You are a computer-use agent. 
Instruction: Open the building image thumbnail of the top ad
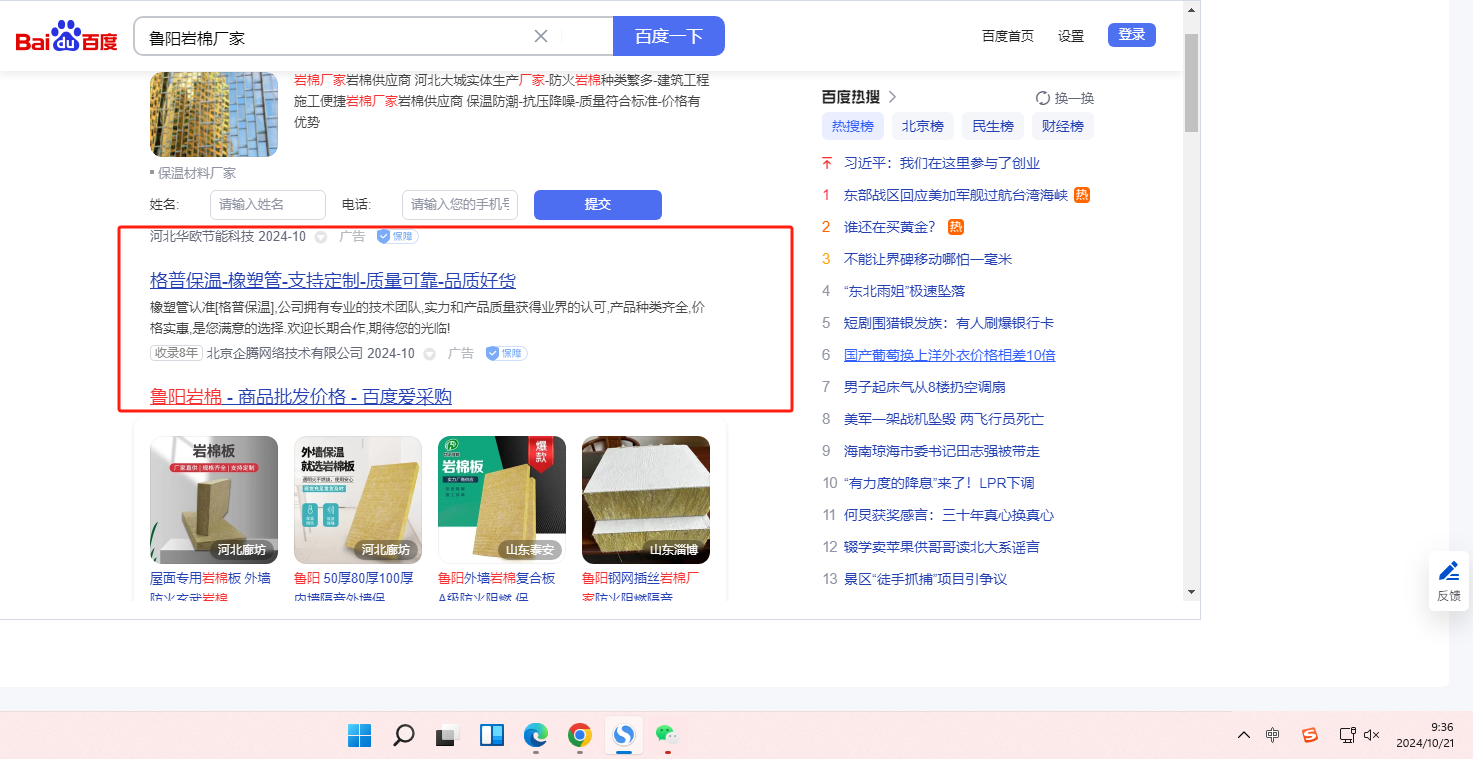click(x=214, y=114)
